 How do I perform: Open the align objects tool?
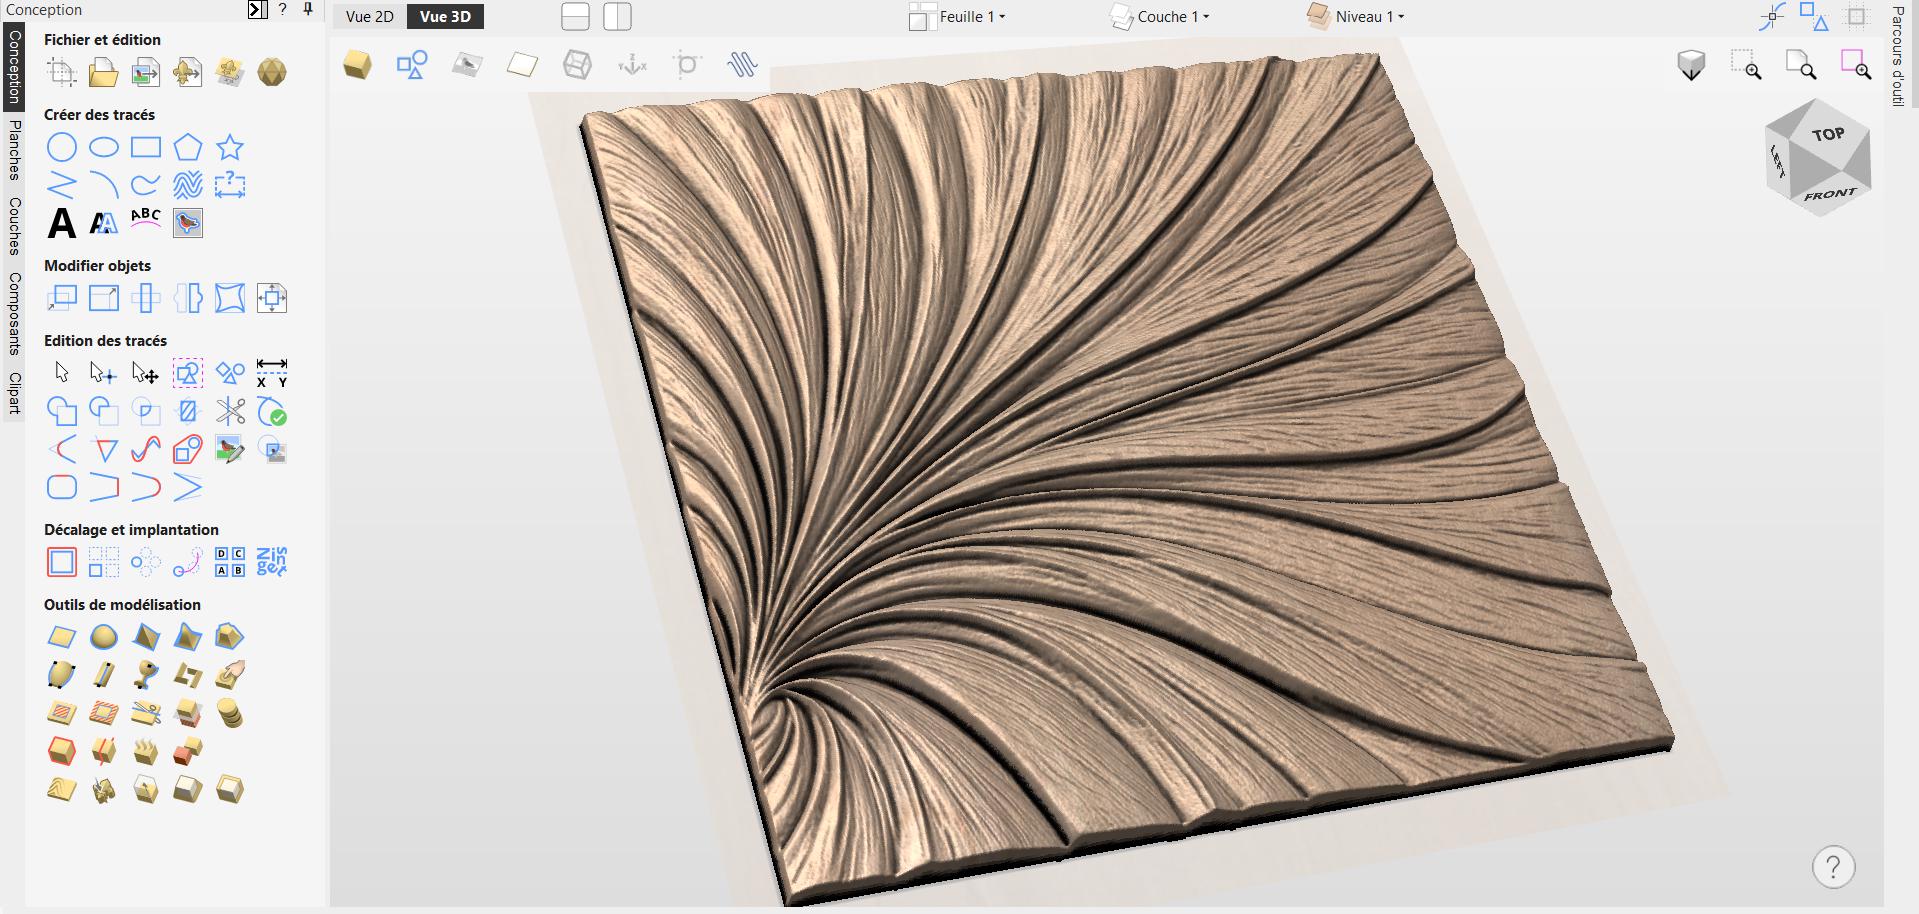point(272,298)
